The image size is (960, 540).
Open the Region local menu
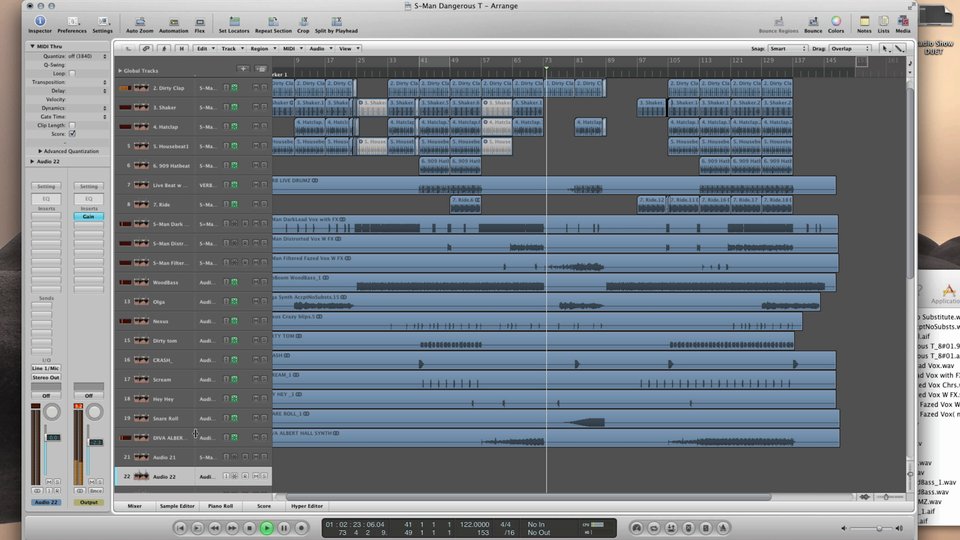pyautogui.click(x=262, y=48)
